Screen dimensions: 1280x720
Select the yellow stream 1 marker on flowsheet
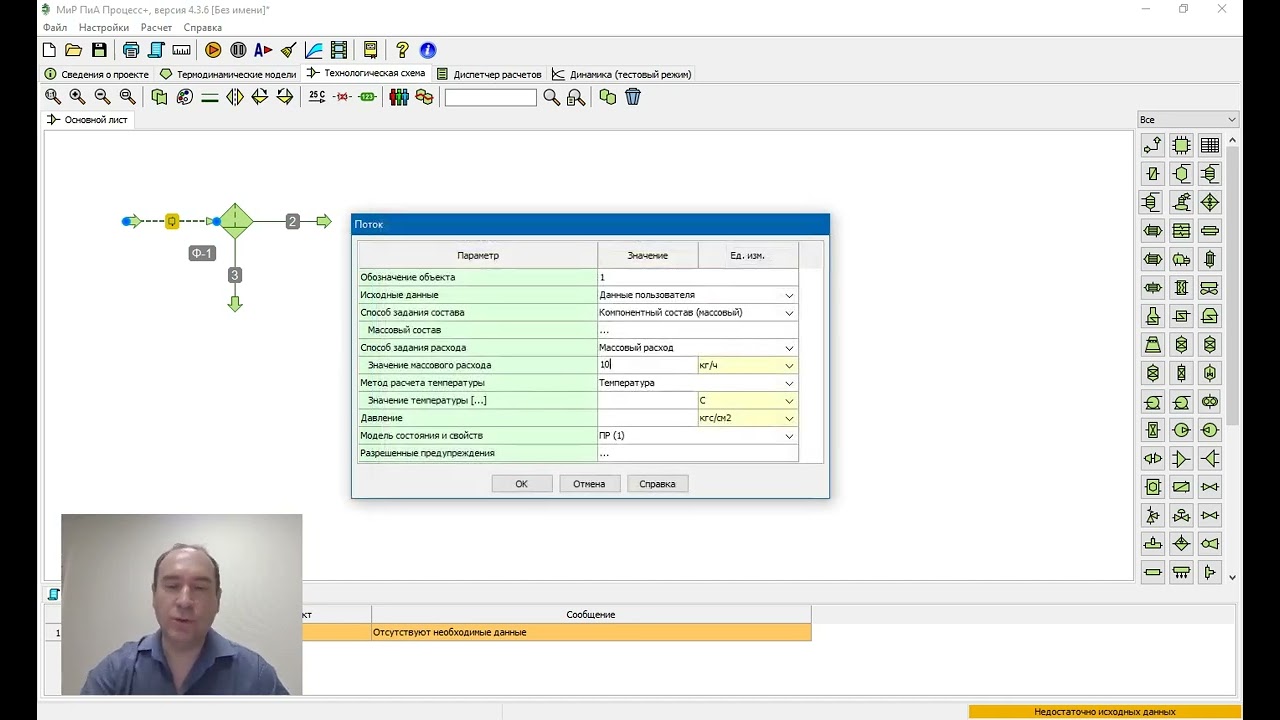point(172,221)
